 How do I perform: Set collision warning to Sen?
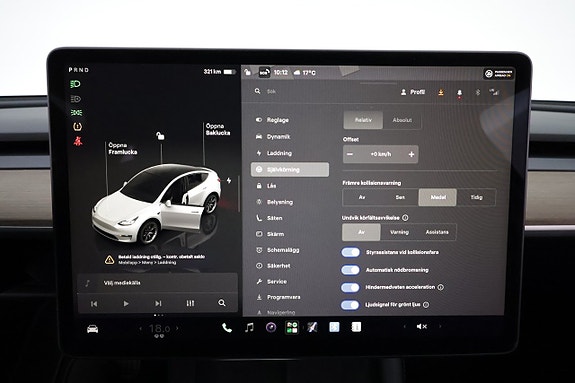click(x=400, y=197)
